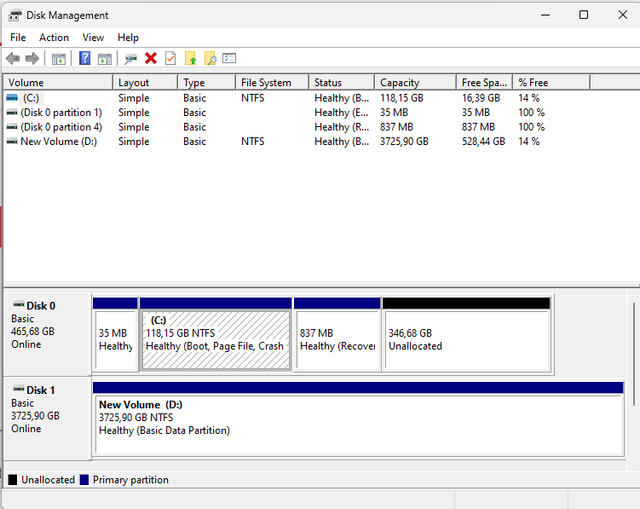This screenshot has height=509, width=640.
Task: Sort by the Capacity column header
Action: tap(416, 82)
